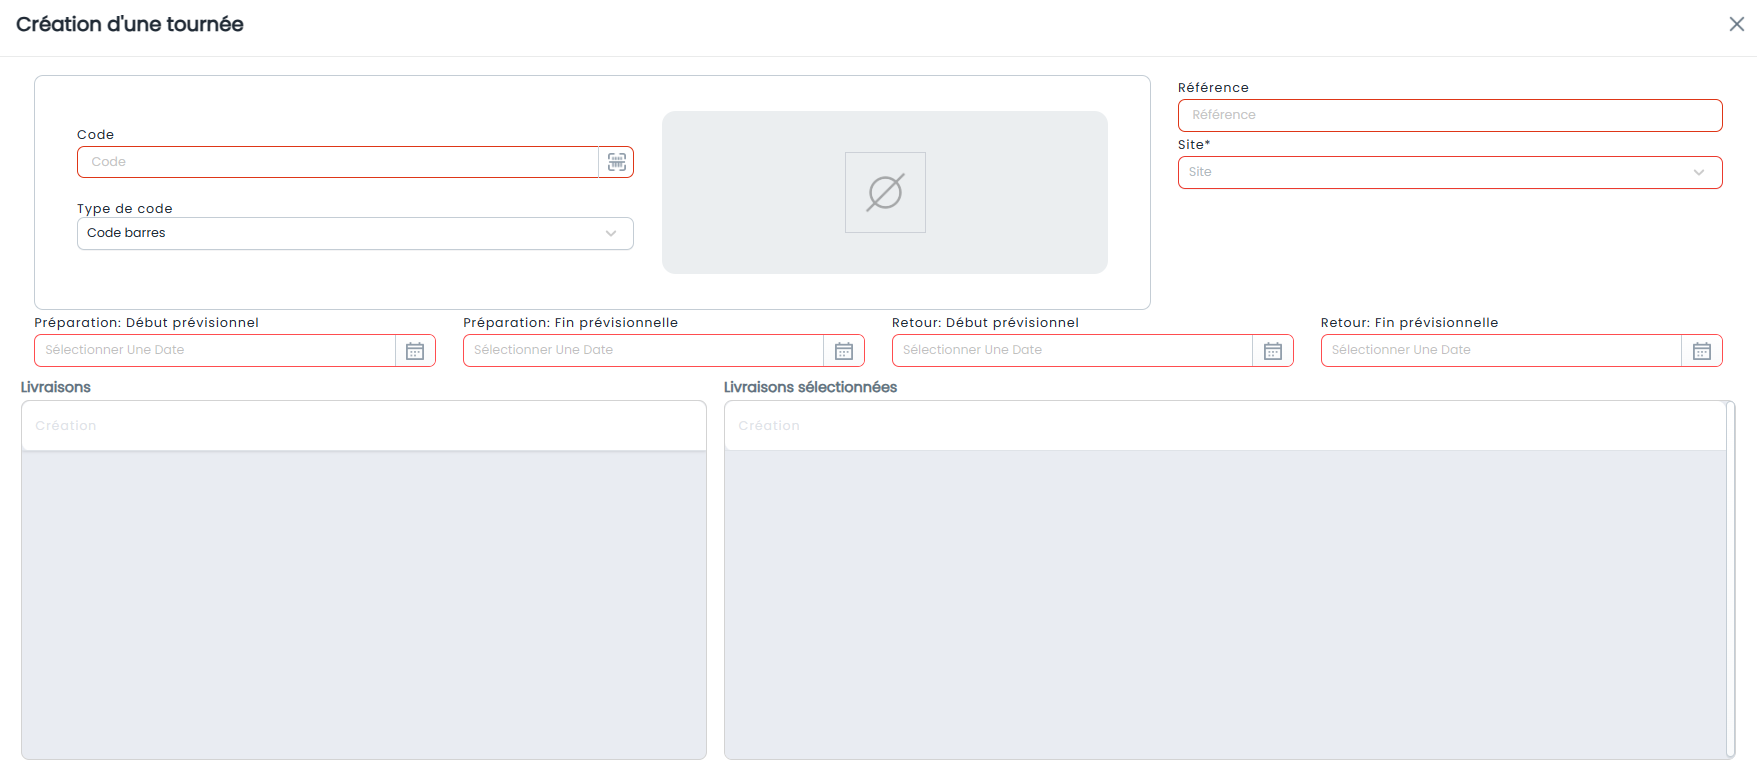Click the Livraisons sélectionnées vertical scrollbar
The height and width of the screenshot is (779, 1757).
coord(1731,580)
